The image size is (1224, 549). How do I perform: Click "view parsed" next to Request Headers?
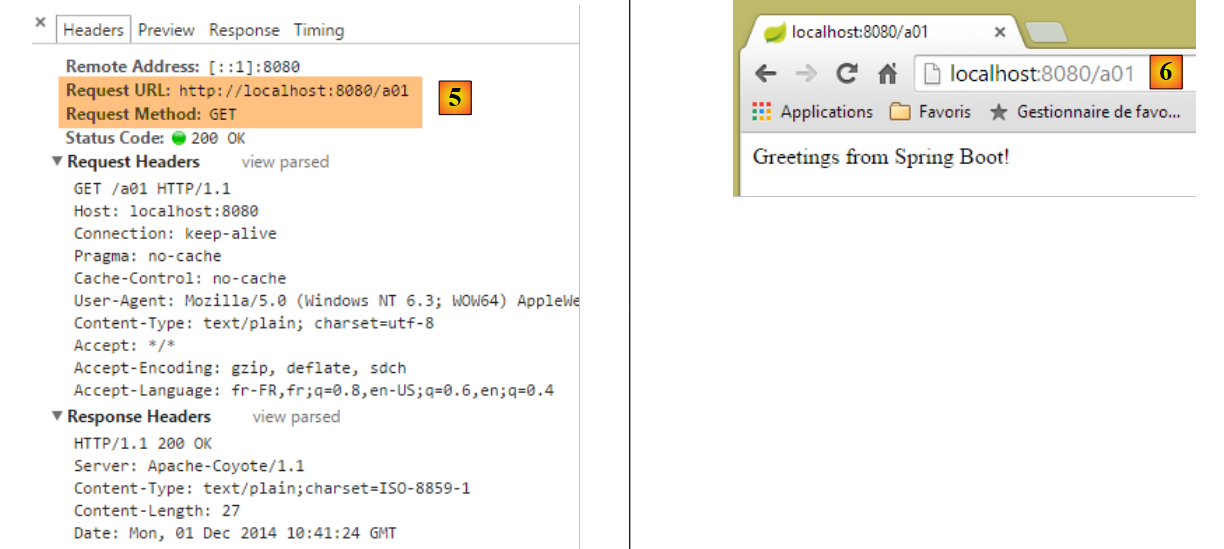click(285, 162)
